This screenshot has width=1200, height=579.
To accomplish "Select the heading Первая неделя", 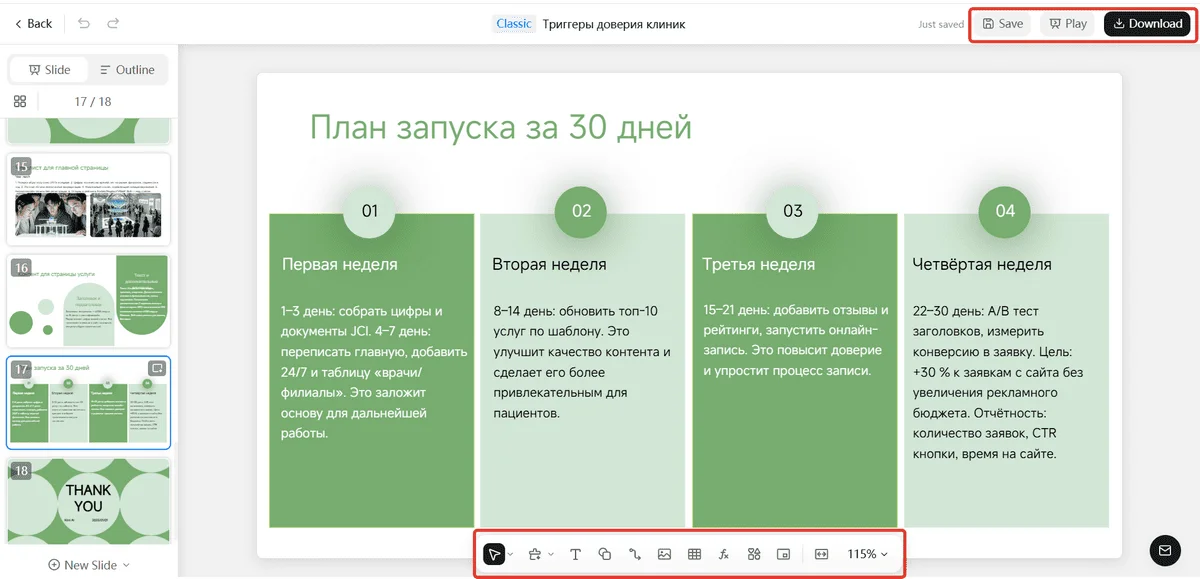I will tap(339, 265).
